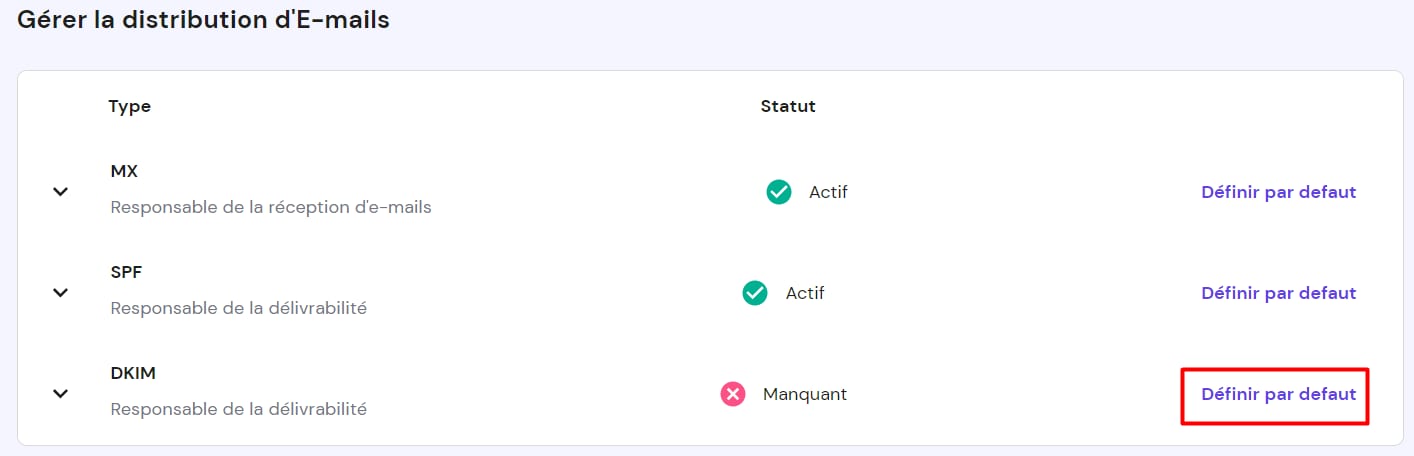Click the 'Actif' status text for SPF
Image resolution: width=1414 pixels, height=456 pixels.
point(805,293)
